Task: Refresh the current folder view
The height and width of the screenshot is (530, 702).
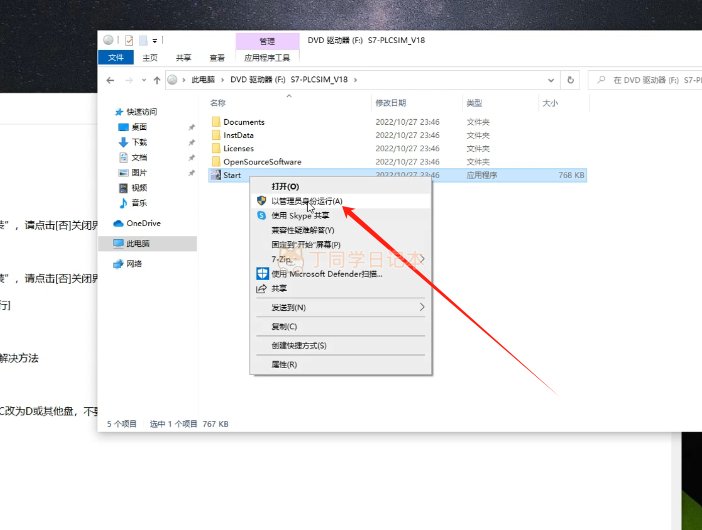Action: click(x=570, y=80)
